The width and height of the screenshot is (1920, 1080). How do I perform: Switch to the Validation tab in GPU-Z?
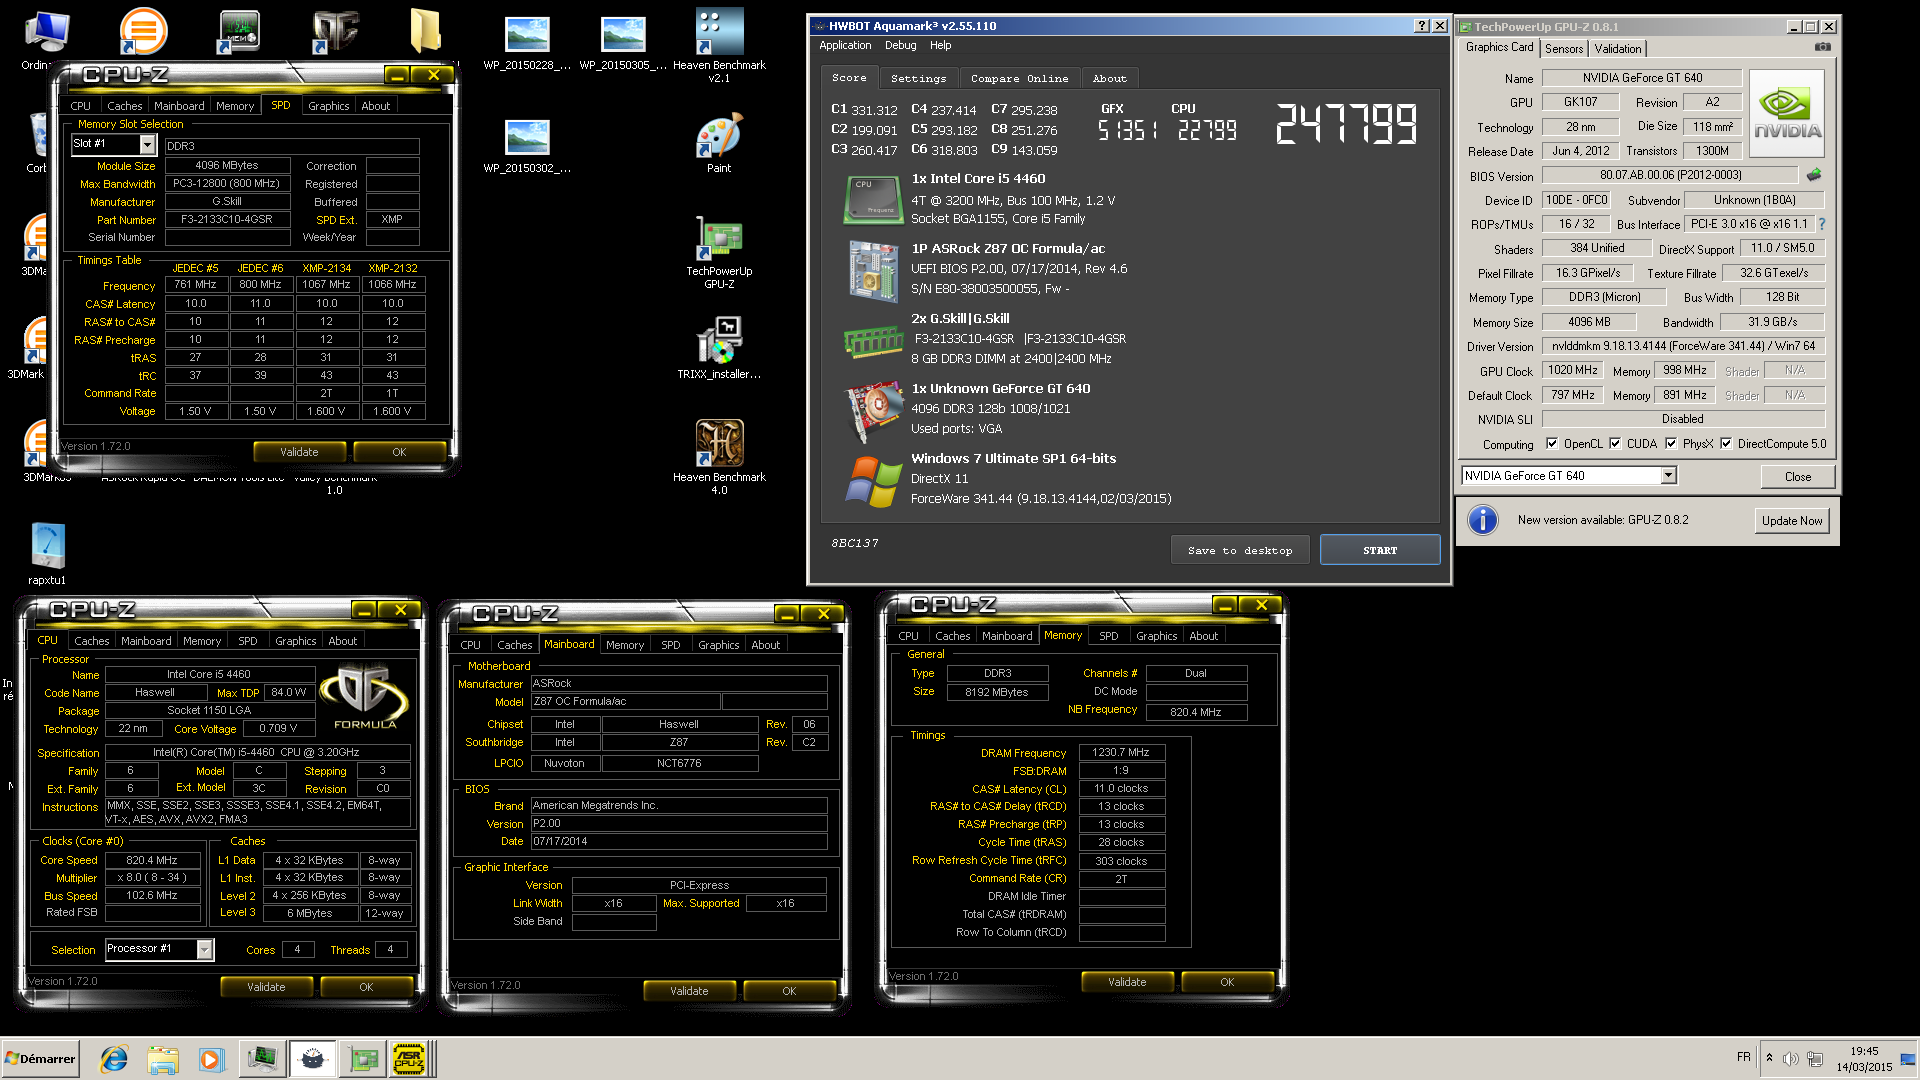pyautogui.click(x=1617, y=49)
